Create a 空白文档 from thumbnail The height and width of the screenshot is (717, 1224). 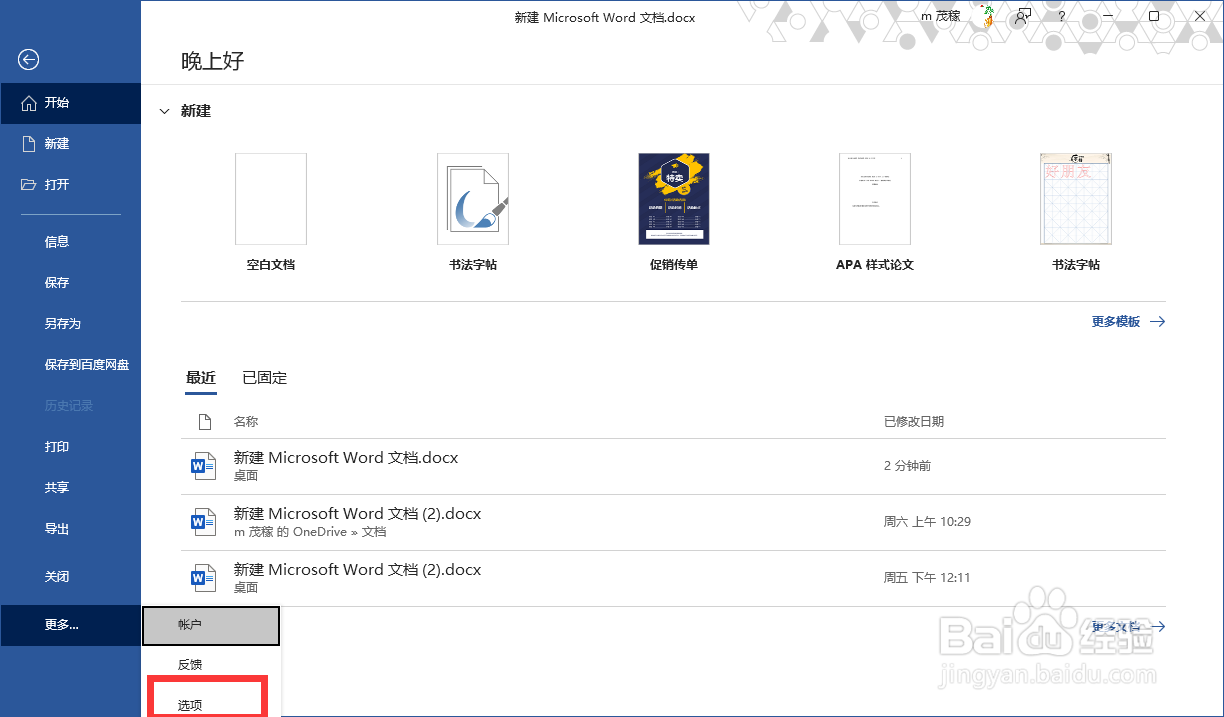[x=271, y=199]
